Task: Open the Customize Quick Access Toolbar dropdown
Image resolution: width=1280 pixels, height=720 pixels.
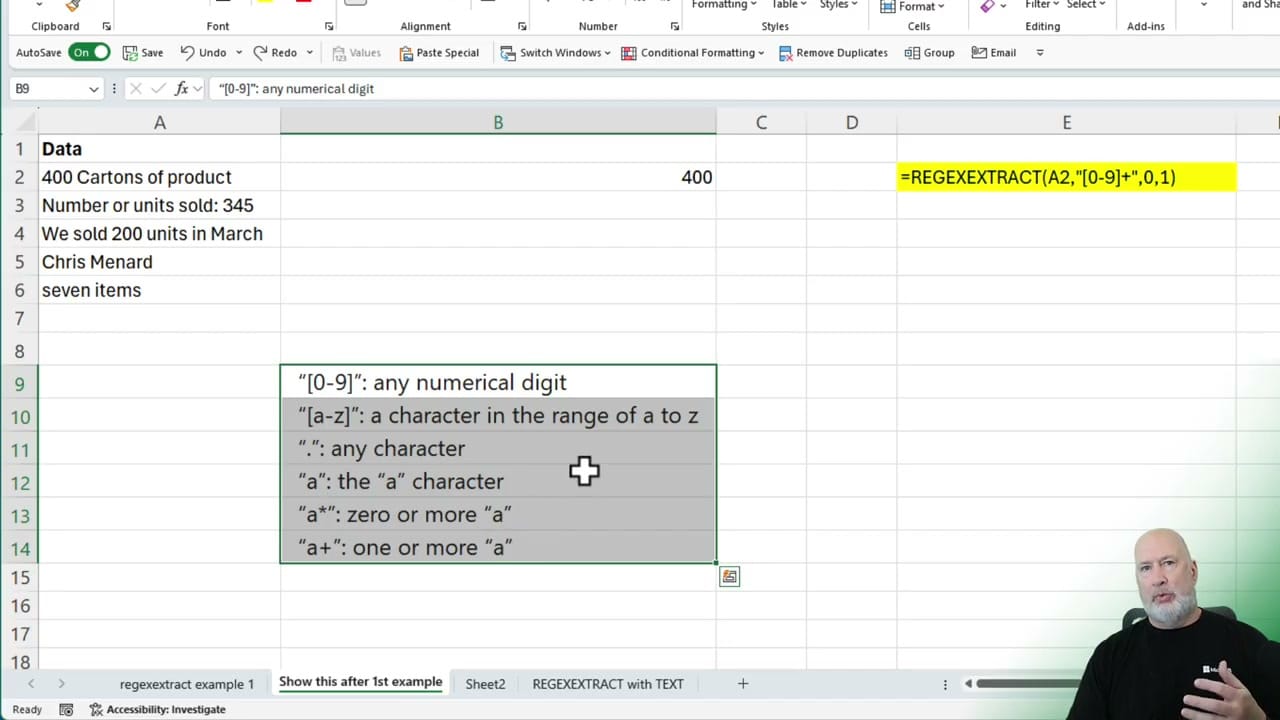Action: coord(1040,52)
